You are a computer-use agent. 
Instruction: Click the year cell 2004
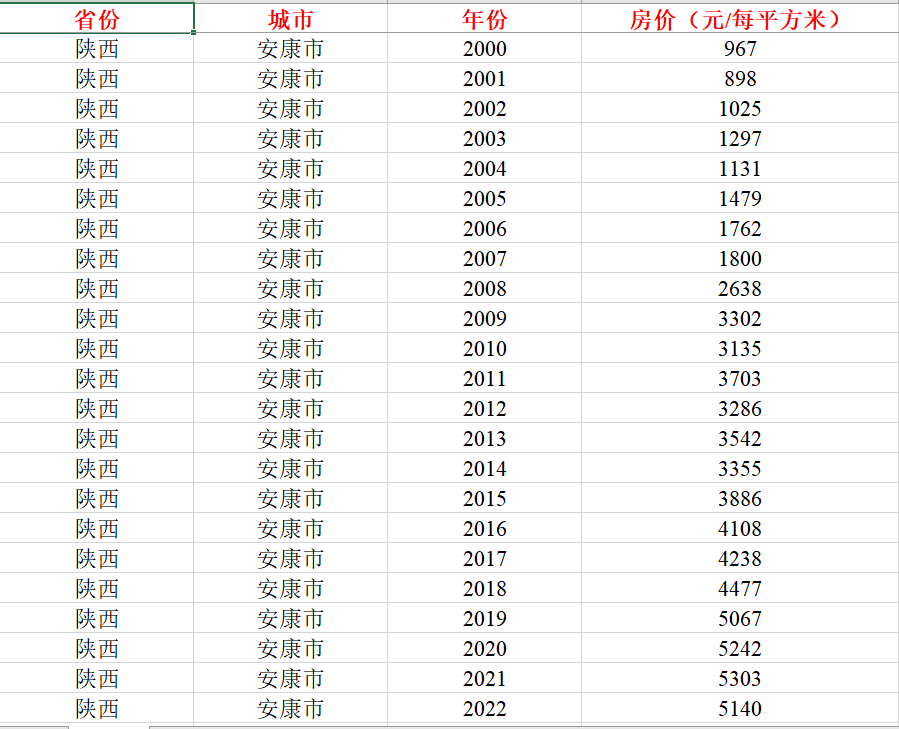484,168
